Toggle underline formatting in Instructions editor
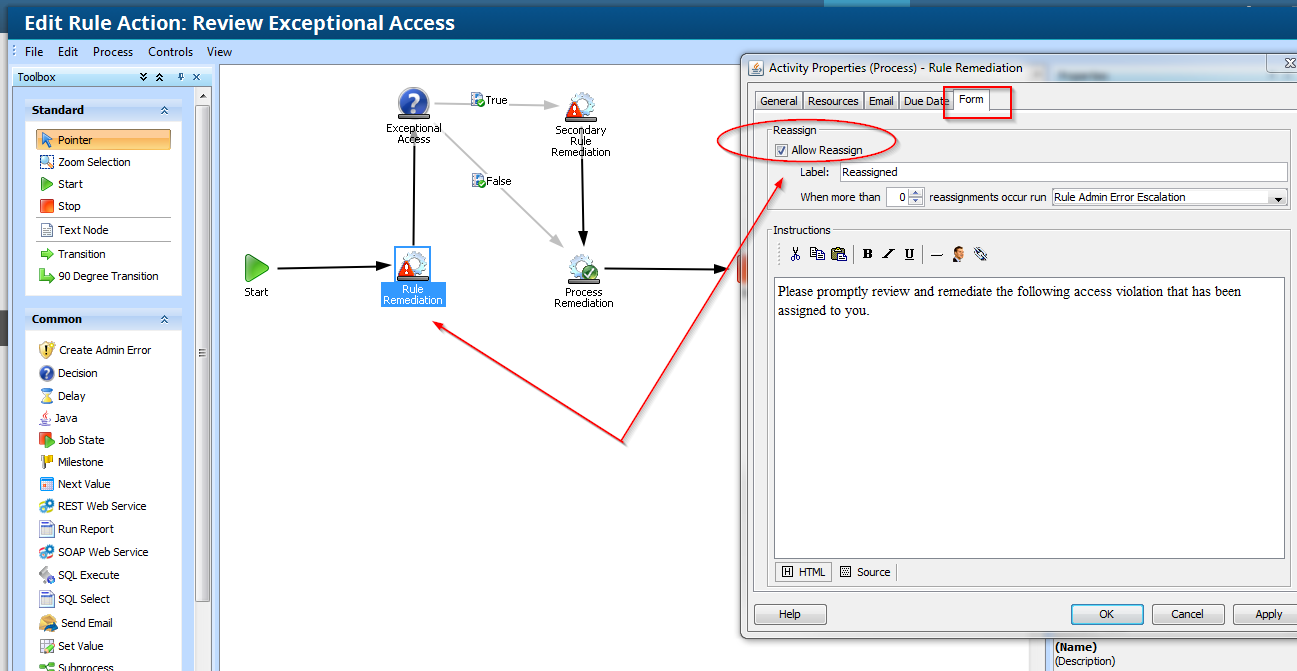The width and height of the screenshot is (1297, 671). [x=909, y=253]
